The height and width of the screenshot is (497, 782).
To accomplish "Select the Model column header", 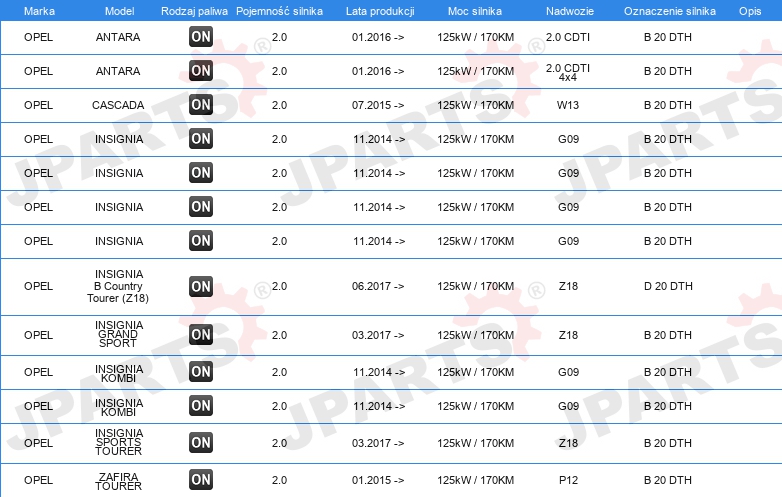I will coord(119,11).
